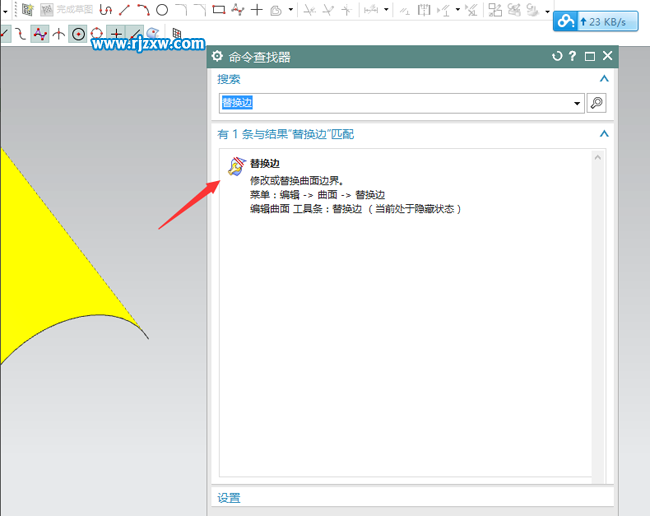
Task: Click the menu path 编辑 -> 曲面 line
Action: coord(318,195)
